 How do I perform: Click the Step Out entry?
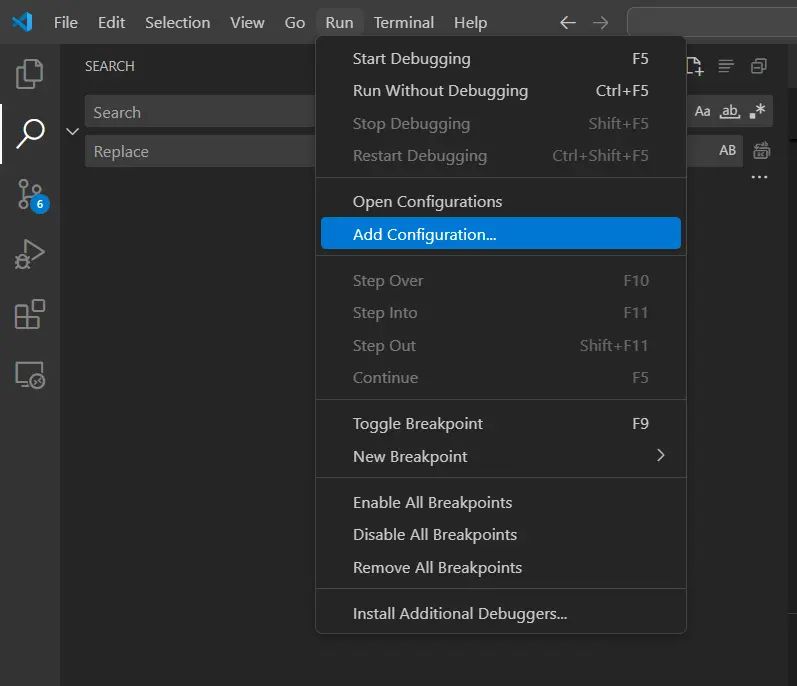501,346
